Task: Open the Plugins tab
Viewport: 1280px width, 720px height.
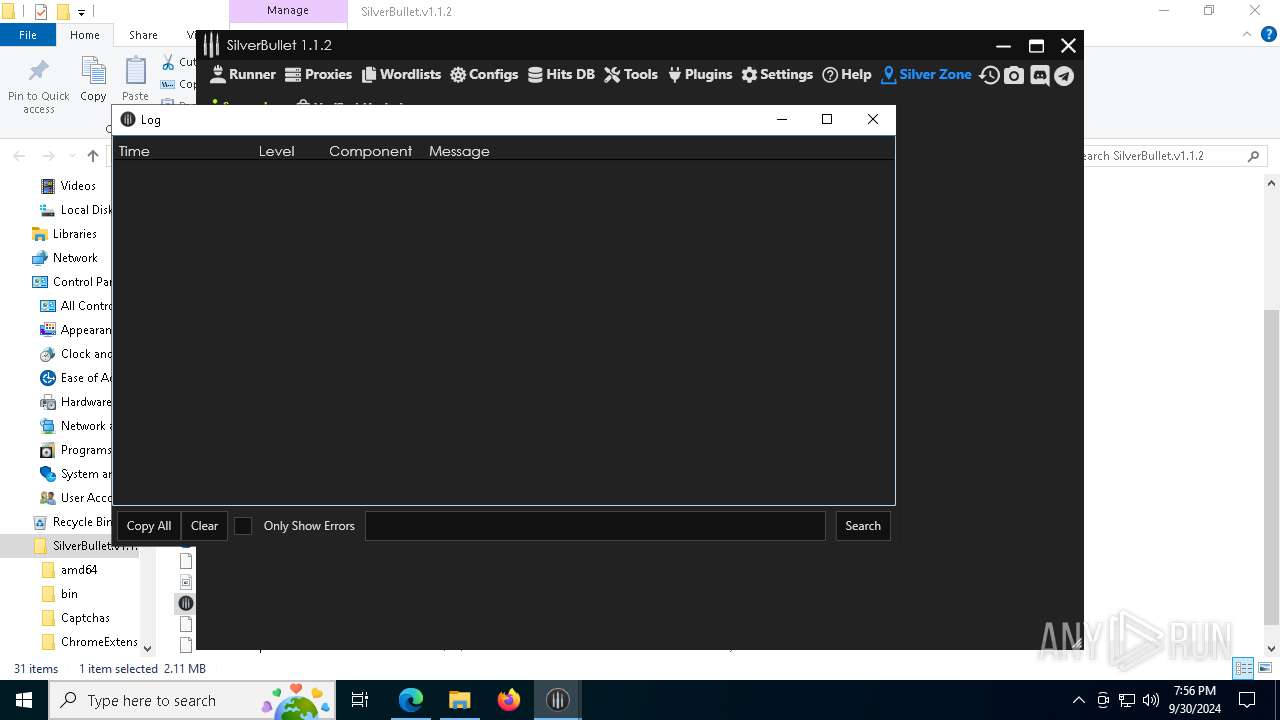Action: point(700,74)
